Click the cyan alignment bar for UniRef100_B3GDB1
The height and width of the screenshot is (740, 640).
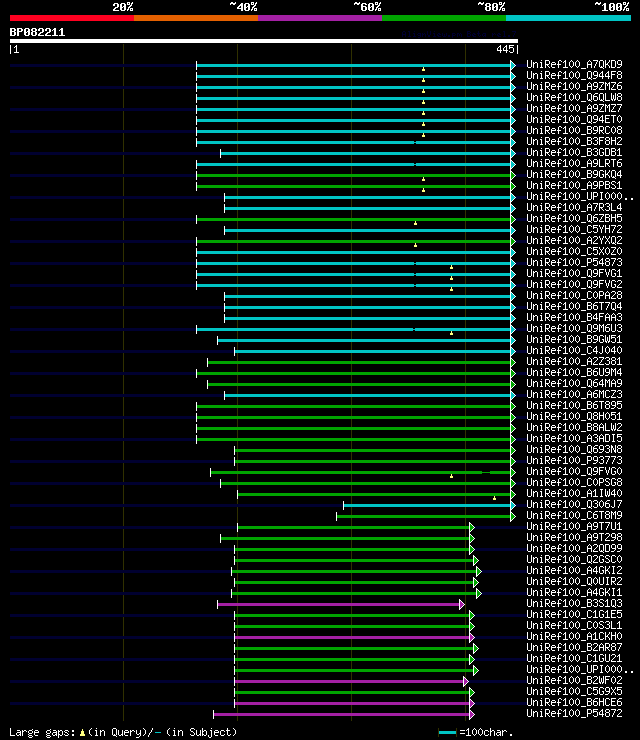pos(366,153)
